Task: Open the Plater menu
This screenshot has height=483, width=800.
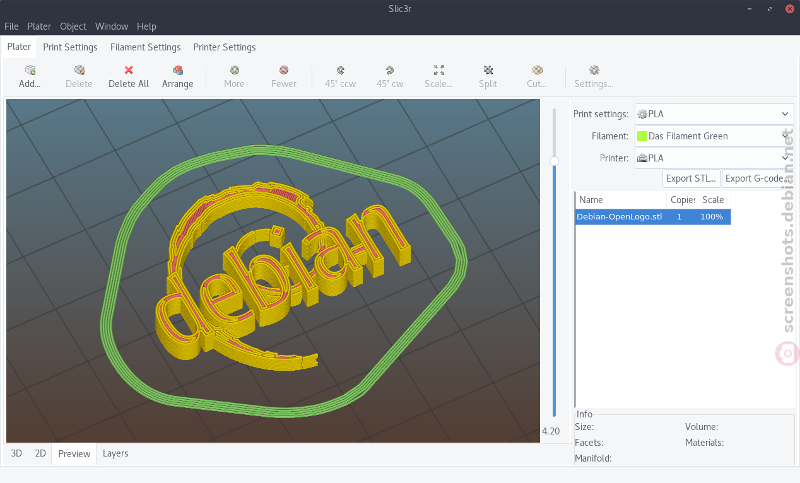Action: click(x=39, y=27)
